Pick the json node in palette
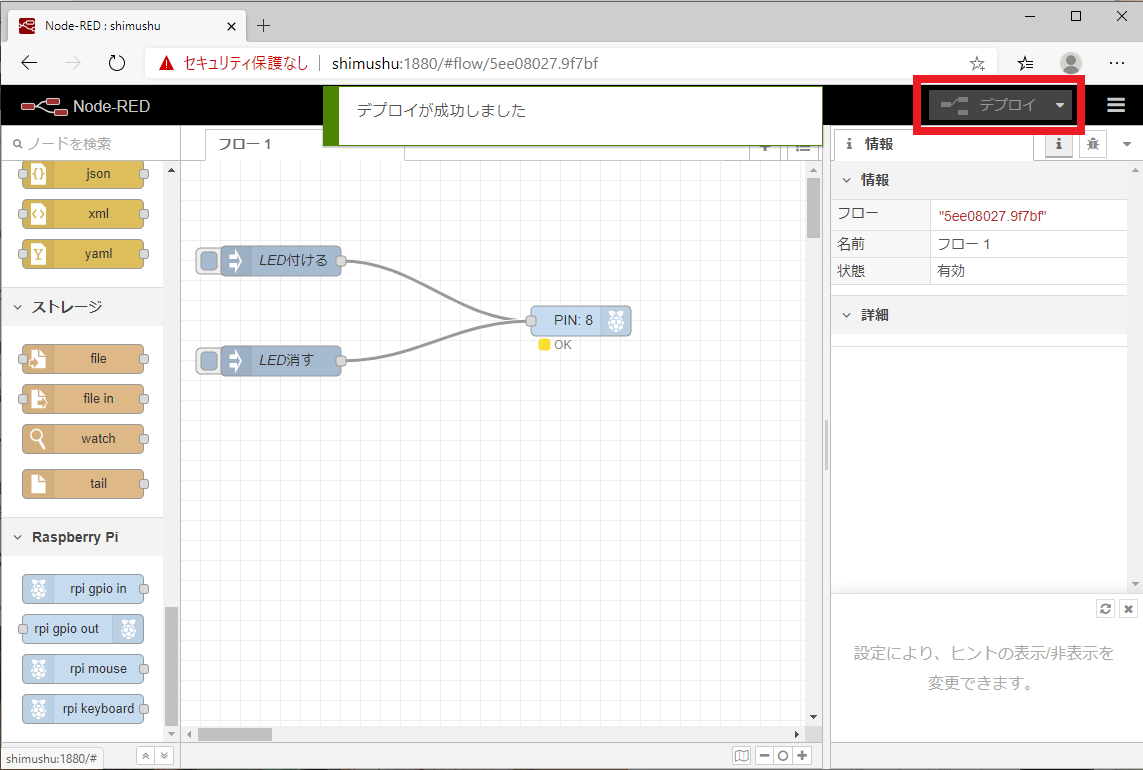The width and height of the screenshot is (1143, 770). [83, 174]
